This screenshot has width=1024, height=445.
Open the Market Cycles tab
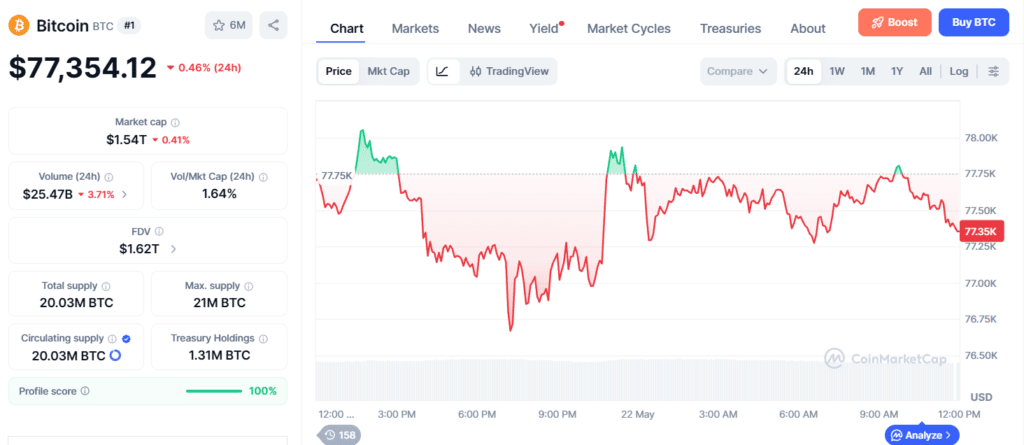pos(629,28)
